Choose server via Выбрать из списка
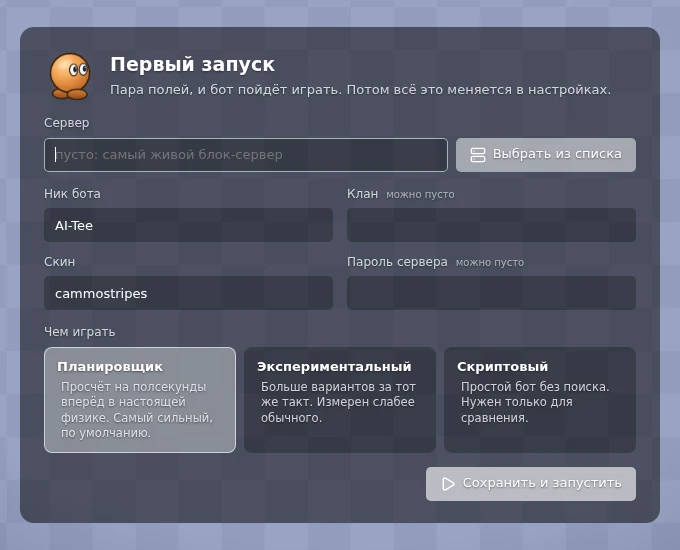The height and width of the screenshot is (550, 680). (546, 155)
